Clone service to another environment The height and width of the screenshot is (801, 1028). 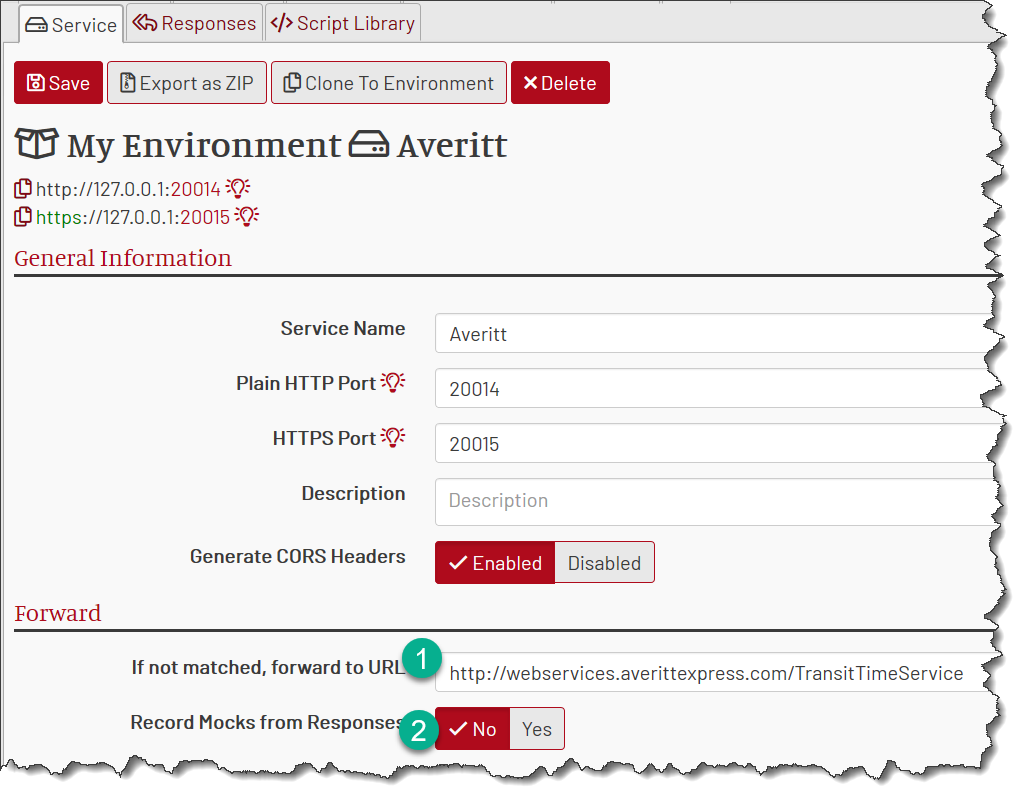tap(389, 83)
